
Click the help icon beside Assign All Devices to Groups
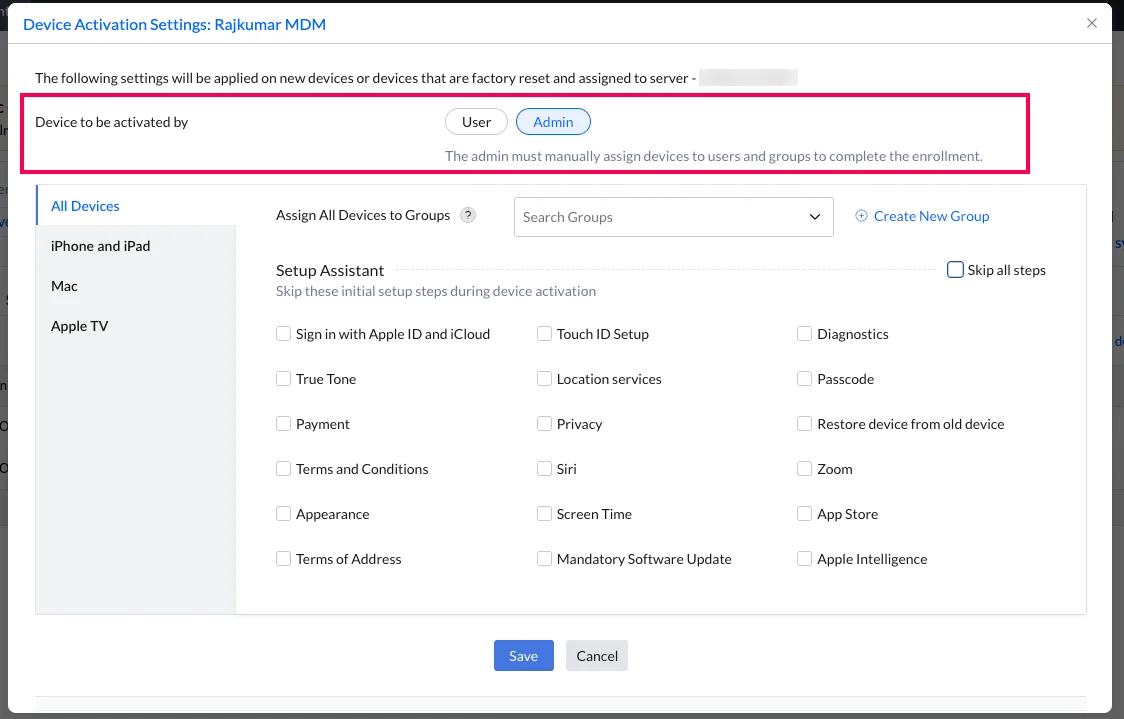coord(468,215)
